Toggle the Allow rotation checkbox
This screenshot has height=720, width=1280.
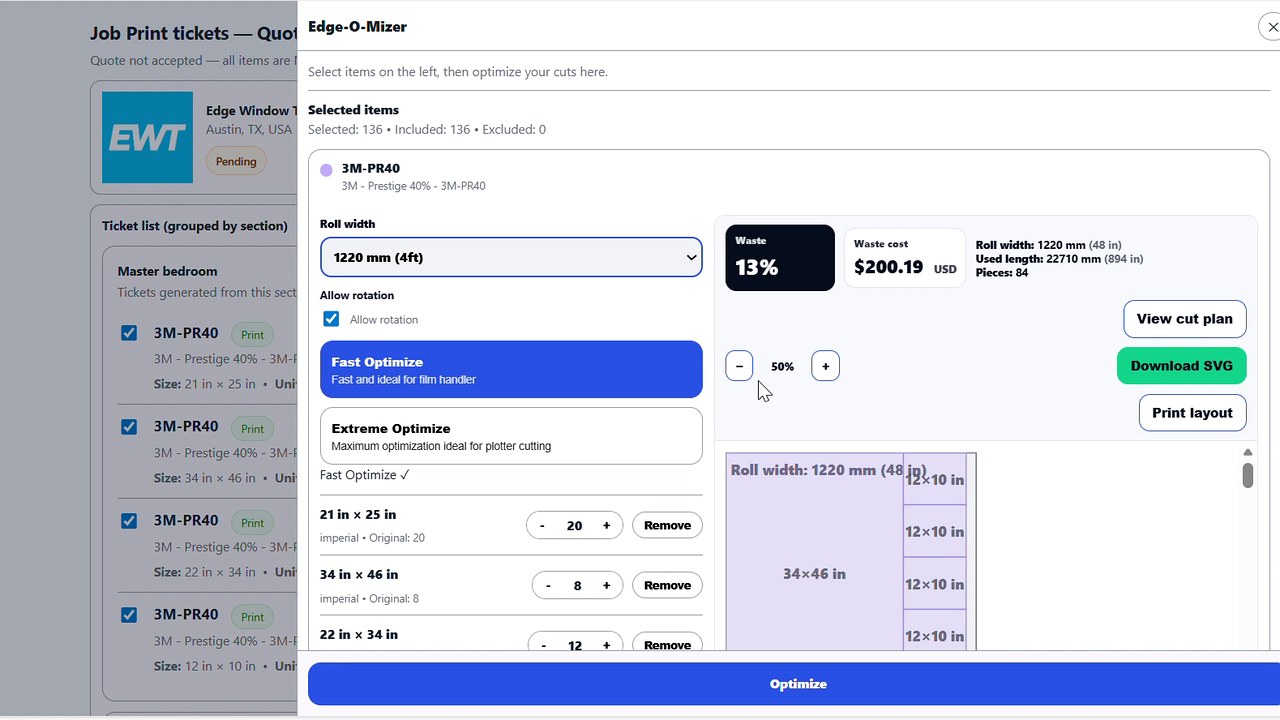coord(331,319)
